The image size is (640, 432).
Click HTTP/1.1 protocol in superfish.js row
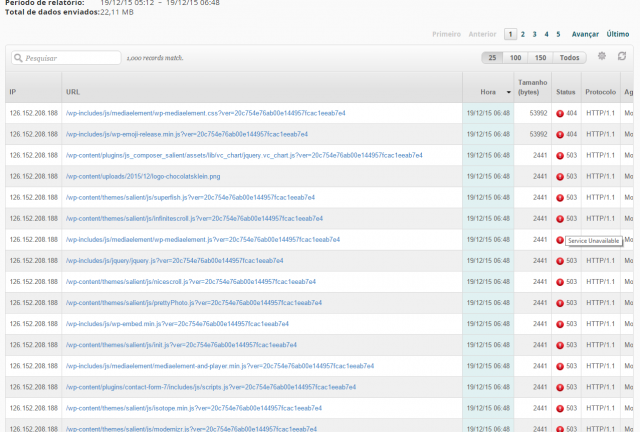(x=600, y=198)
